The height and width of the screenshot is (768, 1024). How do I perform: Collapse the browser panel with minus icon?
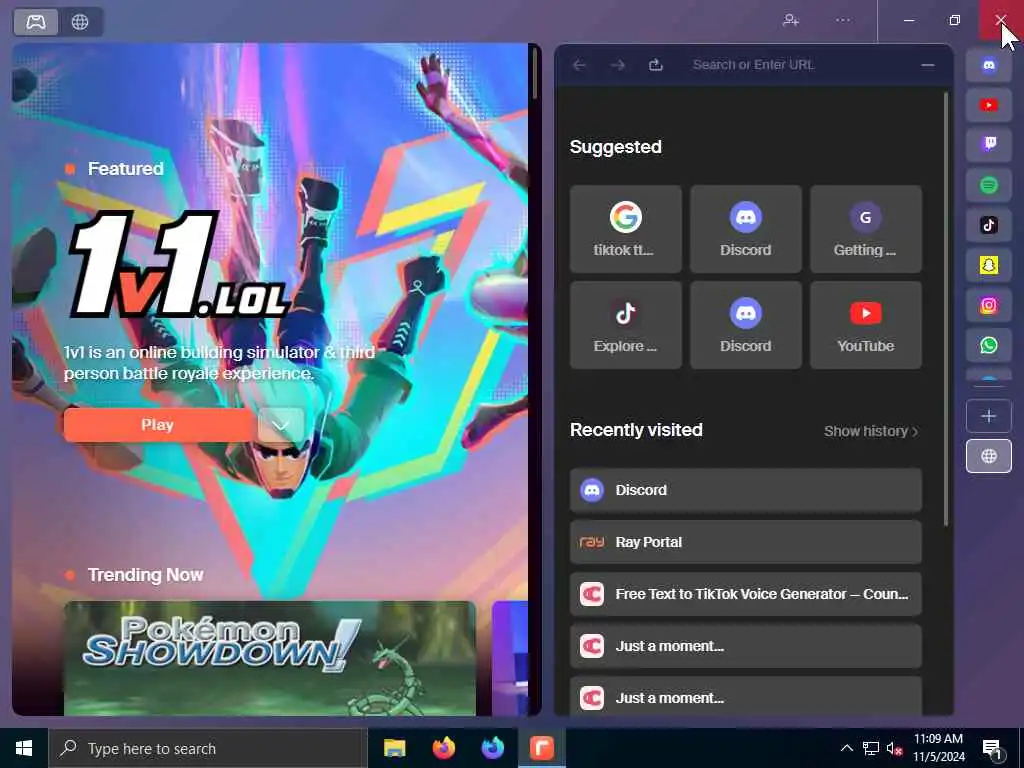pyautogui.click(x=927, y=65)
